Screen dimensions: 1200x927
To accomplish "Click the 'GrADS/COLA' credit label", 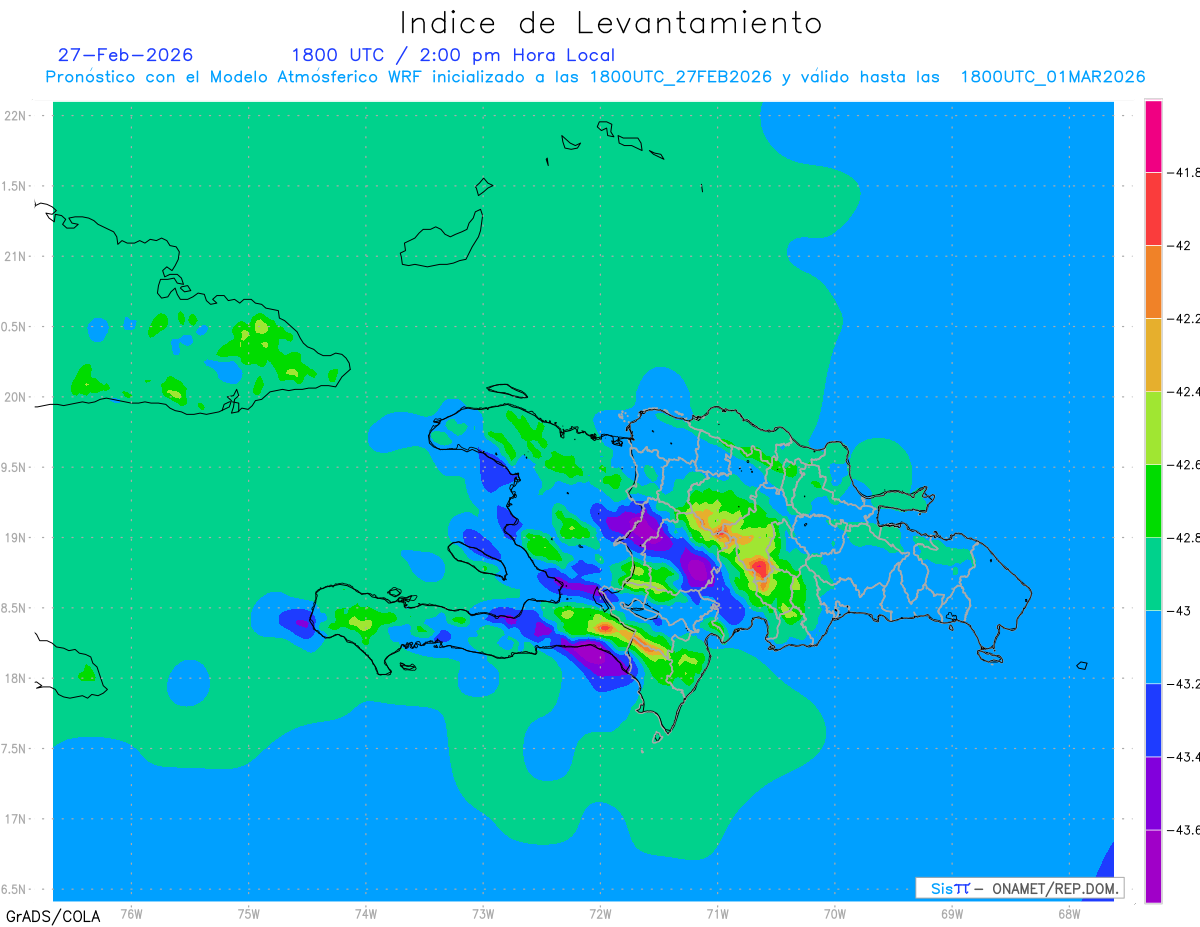I will click(x=53, y=916).
